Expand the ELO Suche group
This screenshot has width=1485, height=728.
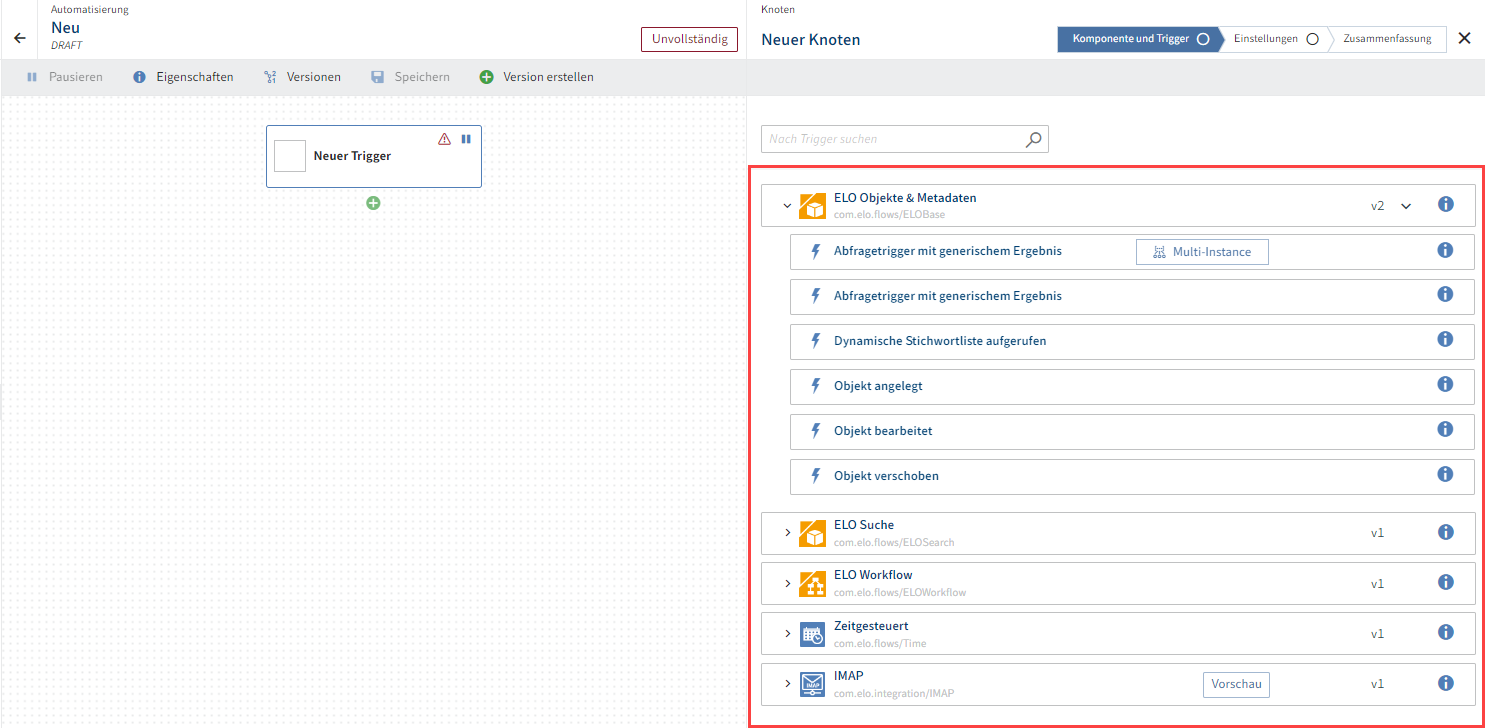coord(787,533)
